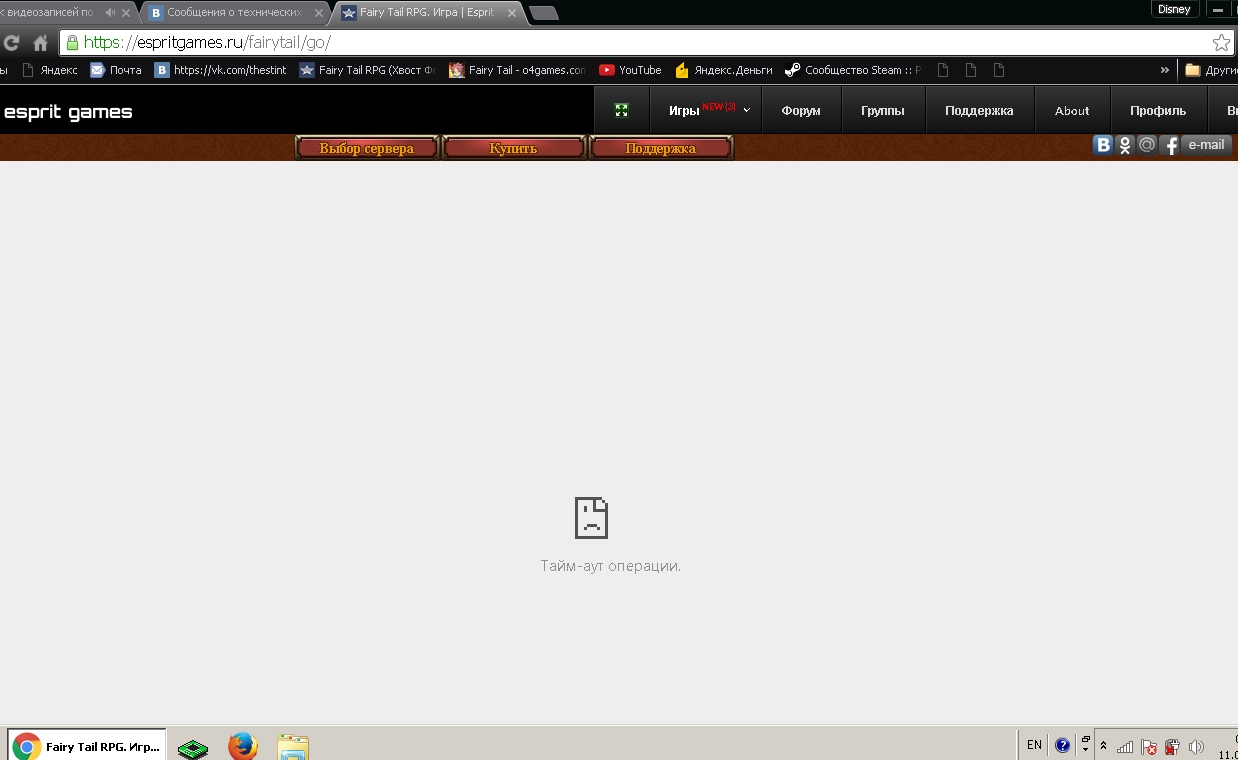Expand hidden bookmarks with the chevron

[1164, 70]
